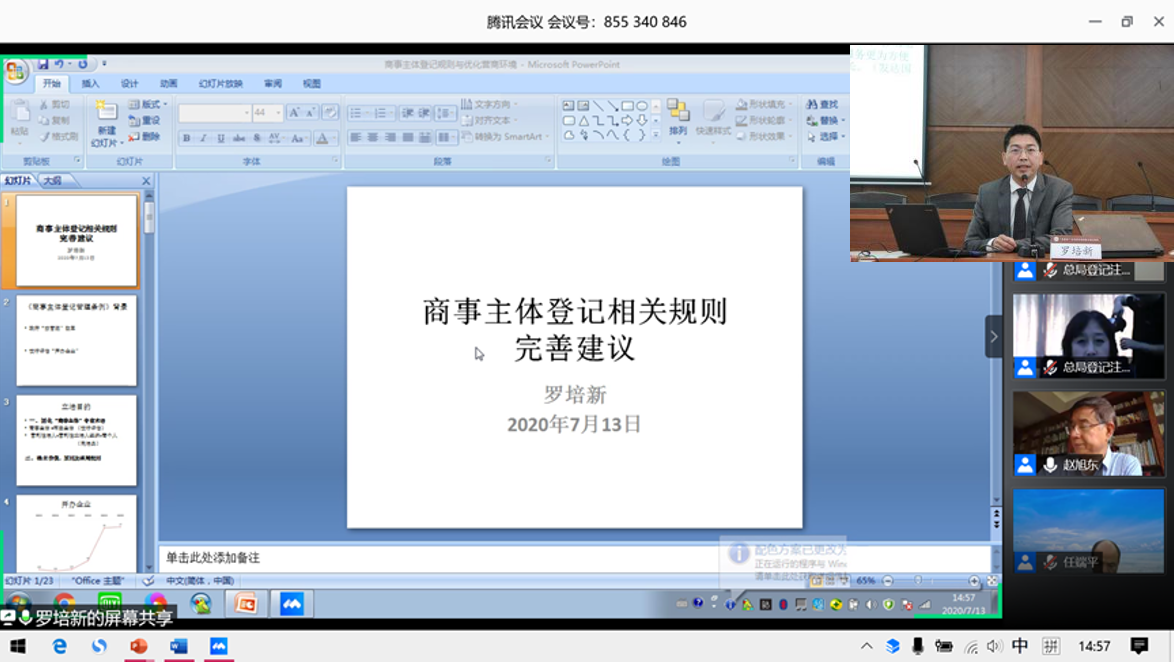The width and height of the screenshot is (1174, 662).
Task: Click the 删除 delete slide button
Action: (x=145, y=136)
